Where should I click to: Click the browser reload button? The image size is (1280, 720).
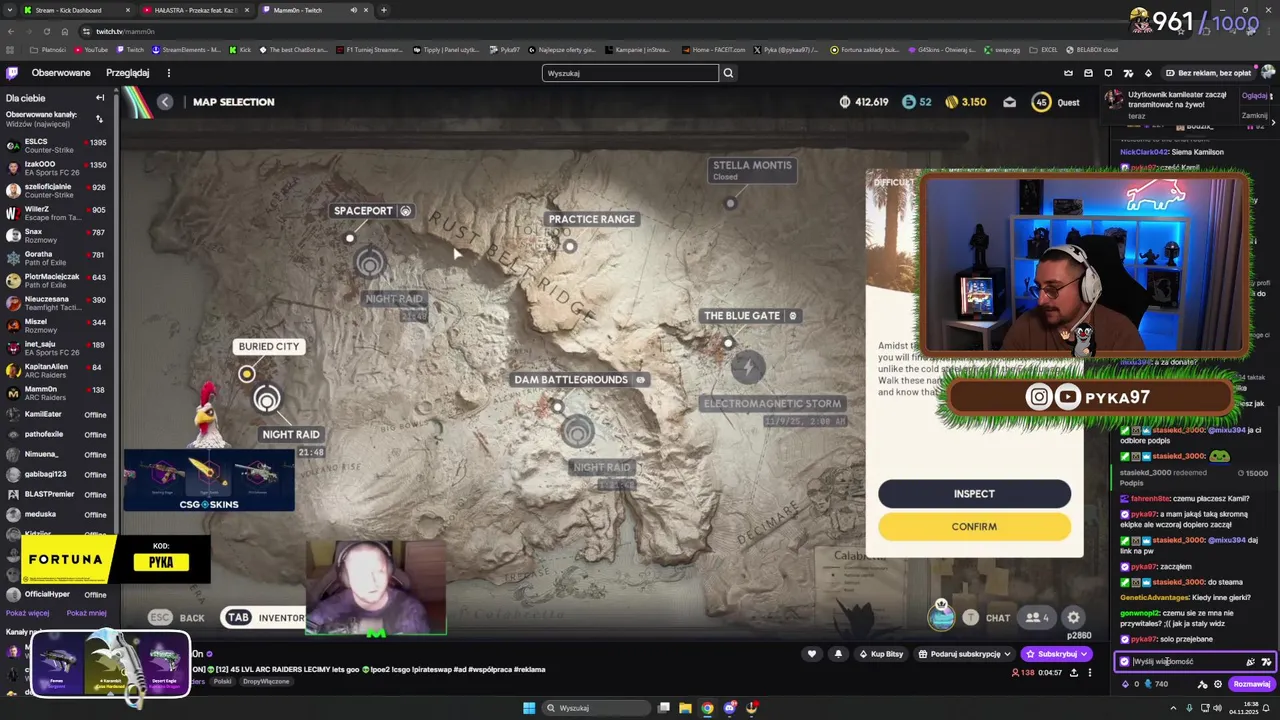click(46, 31)
